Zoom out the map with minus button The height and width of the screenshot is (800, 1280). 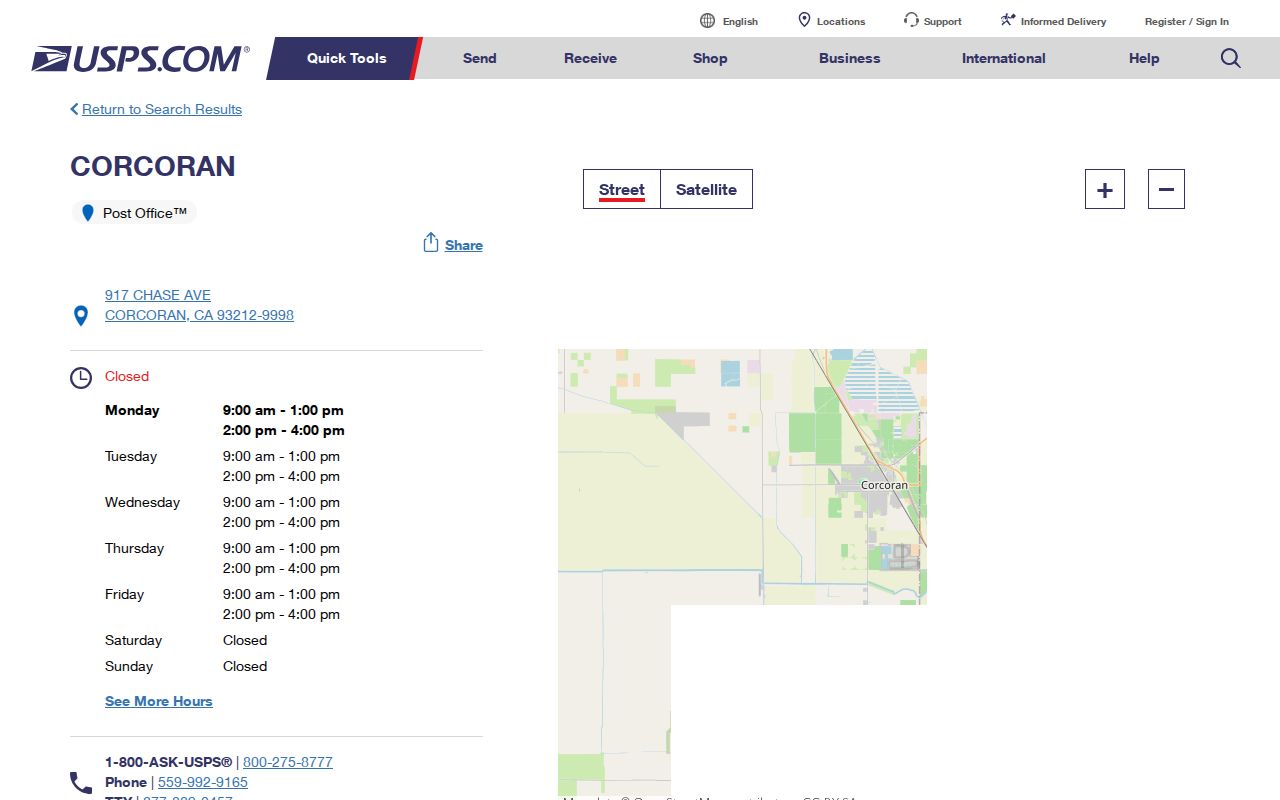[1166, 189]
